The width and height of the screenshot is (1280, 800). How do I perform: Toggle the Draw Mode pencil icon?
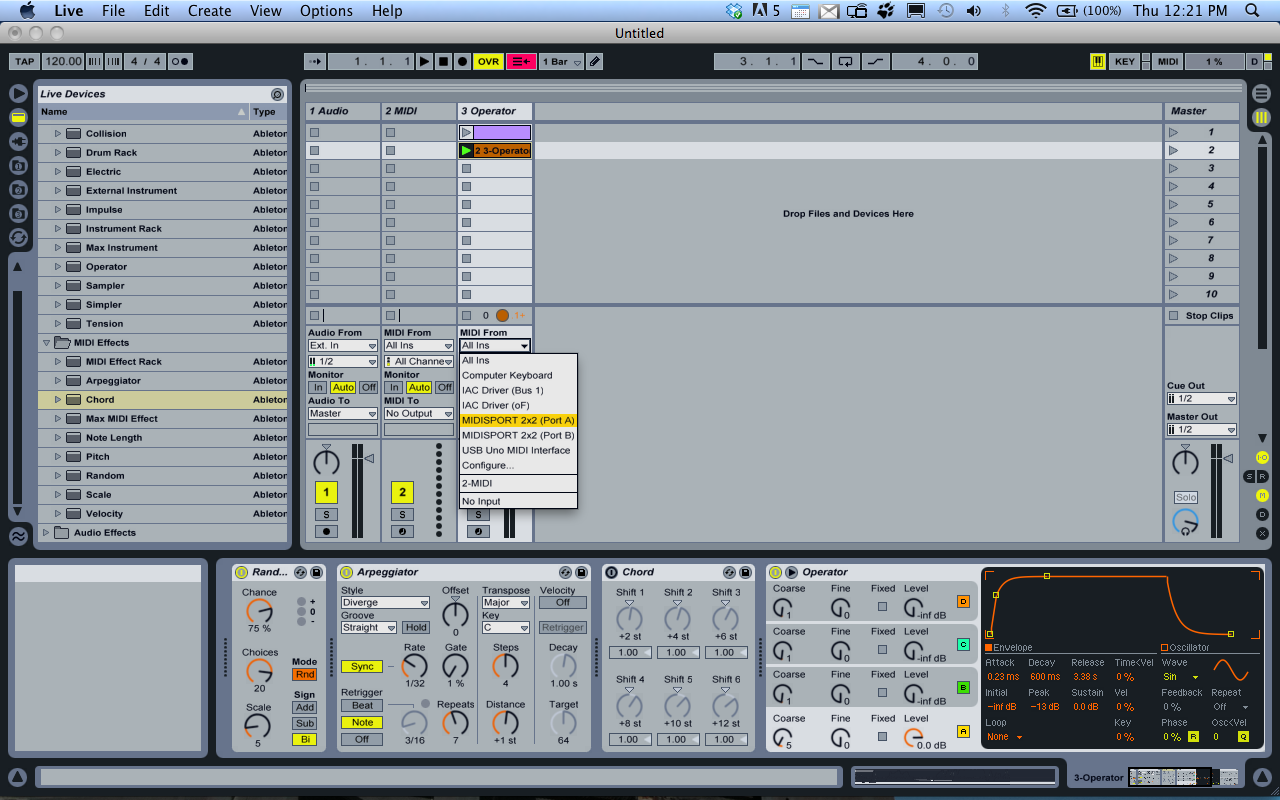tap(595, 61)
